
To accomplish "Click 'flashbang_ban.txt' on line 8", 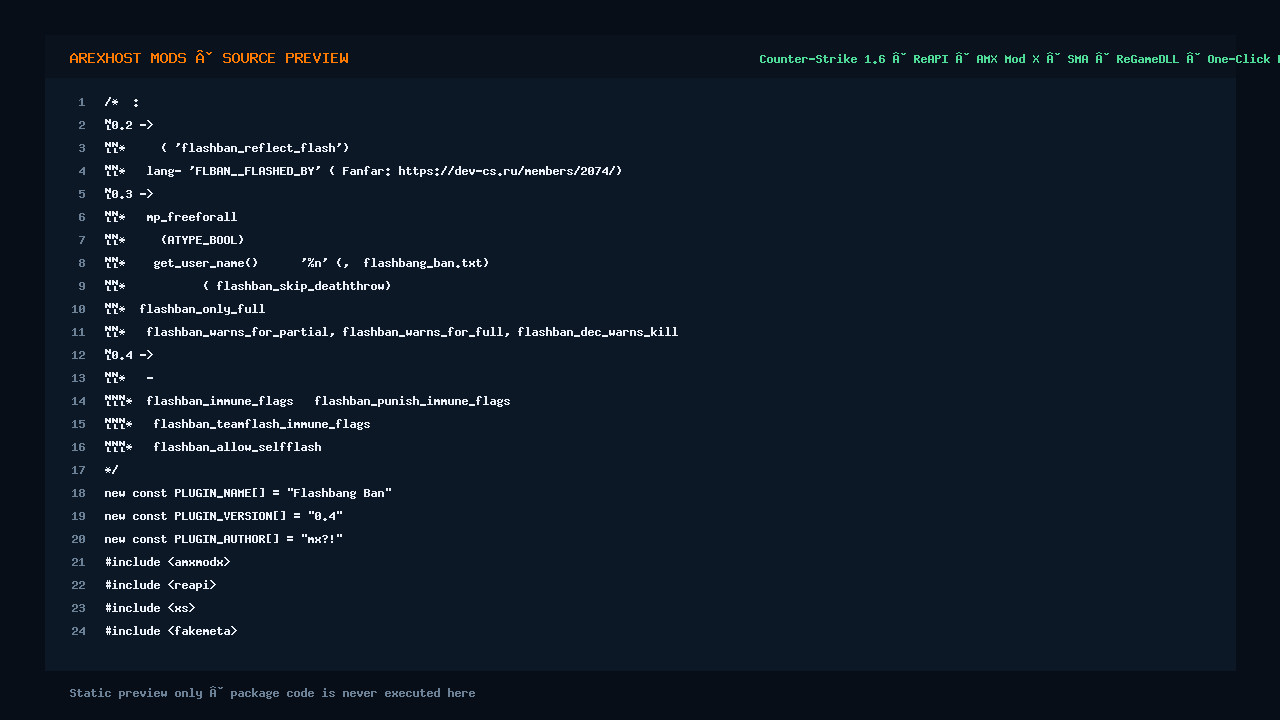I will pyautogui.click(x=423, y=263).
